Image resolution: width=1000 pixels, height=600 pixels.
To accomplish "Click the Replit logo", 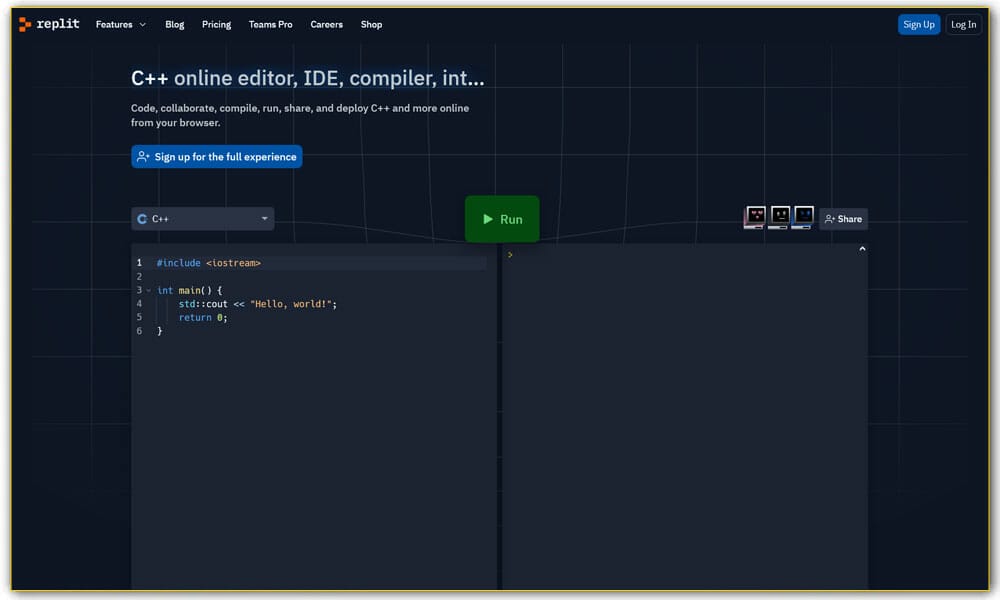I will 49,24.
